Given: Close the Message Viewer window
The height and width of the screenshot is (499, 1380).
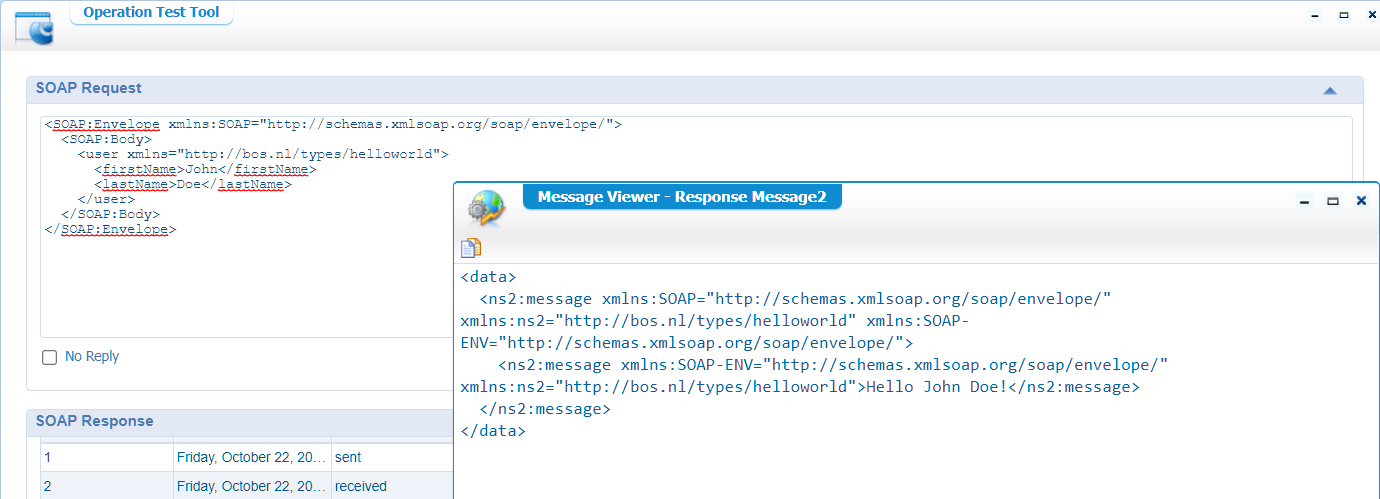Looking at the screenshot, I should pos(1360,201).
